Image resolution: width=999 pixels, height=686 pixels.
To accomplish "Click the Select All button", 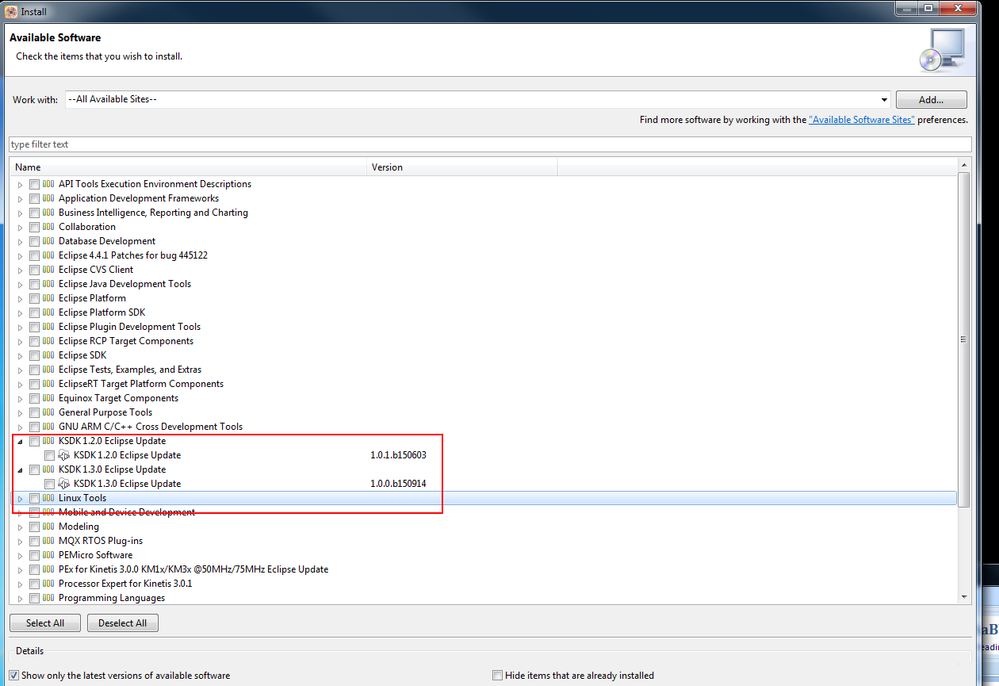I will coord(45,623).
